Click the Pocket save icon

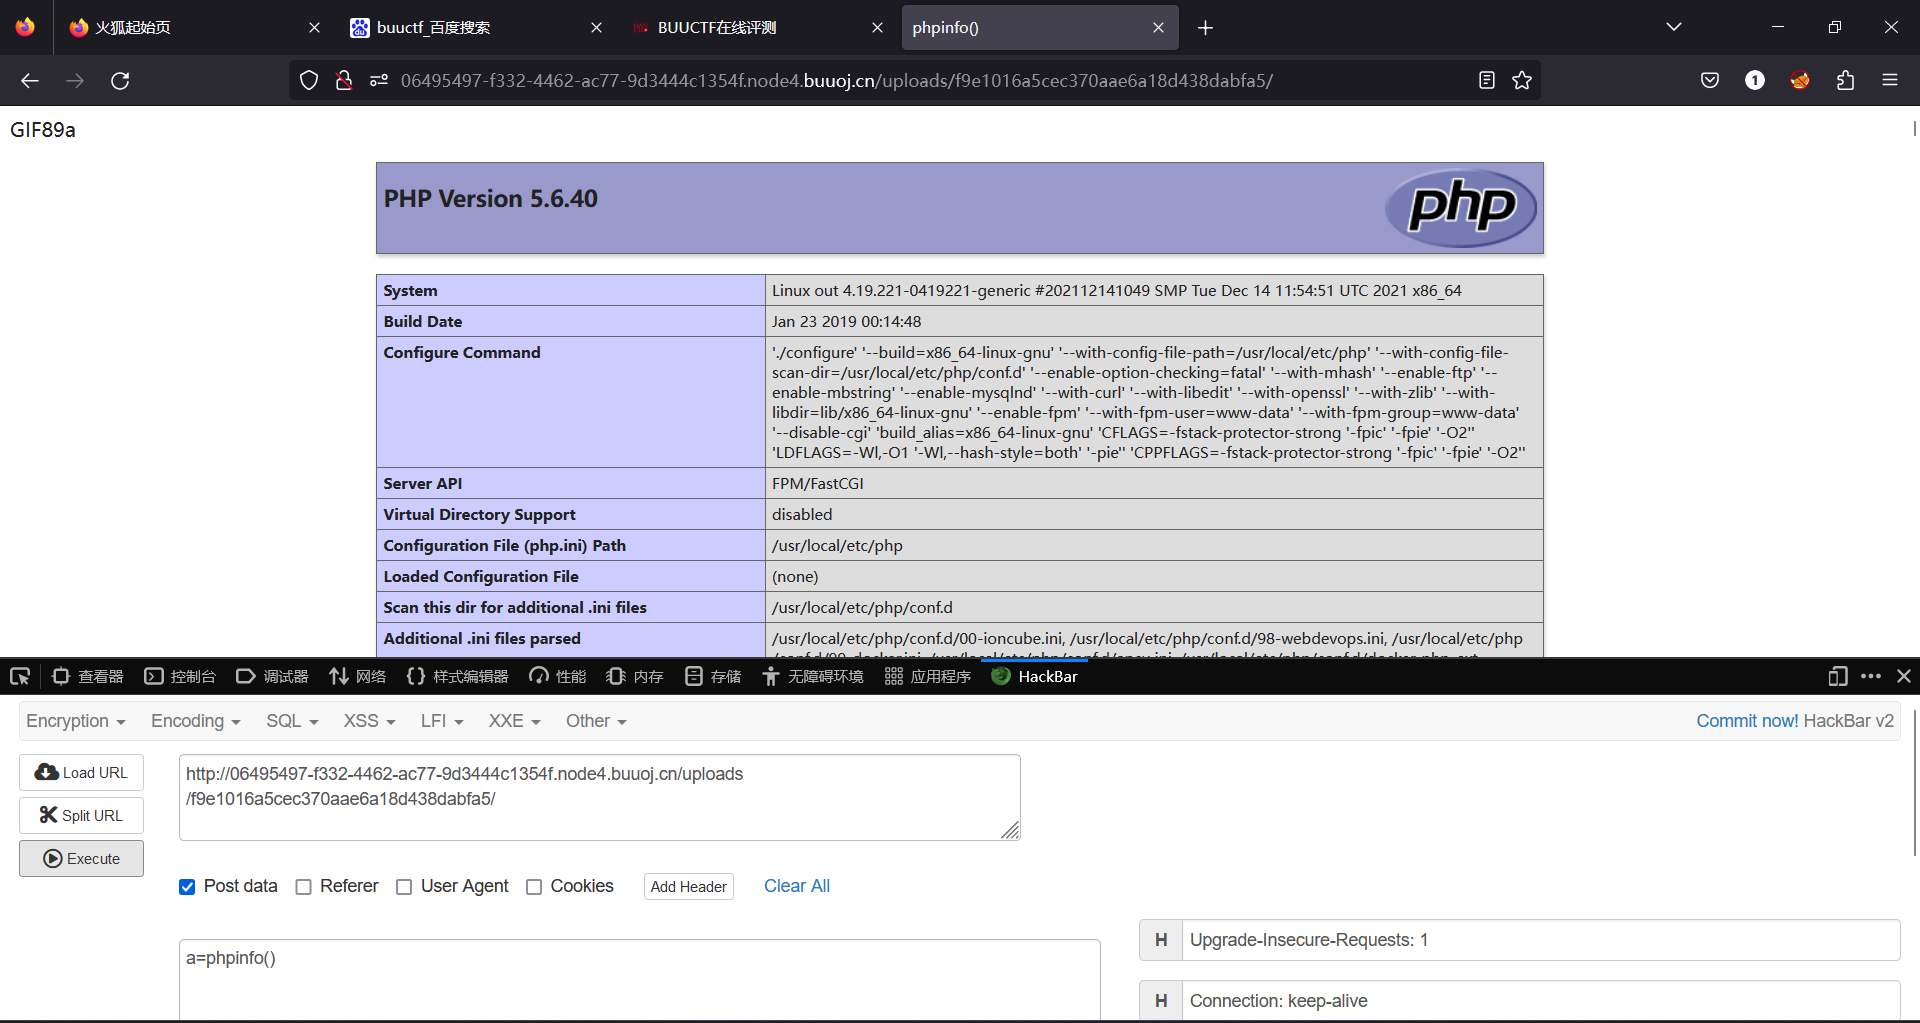coord(1710,81)
